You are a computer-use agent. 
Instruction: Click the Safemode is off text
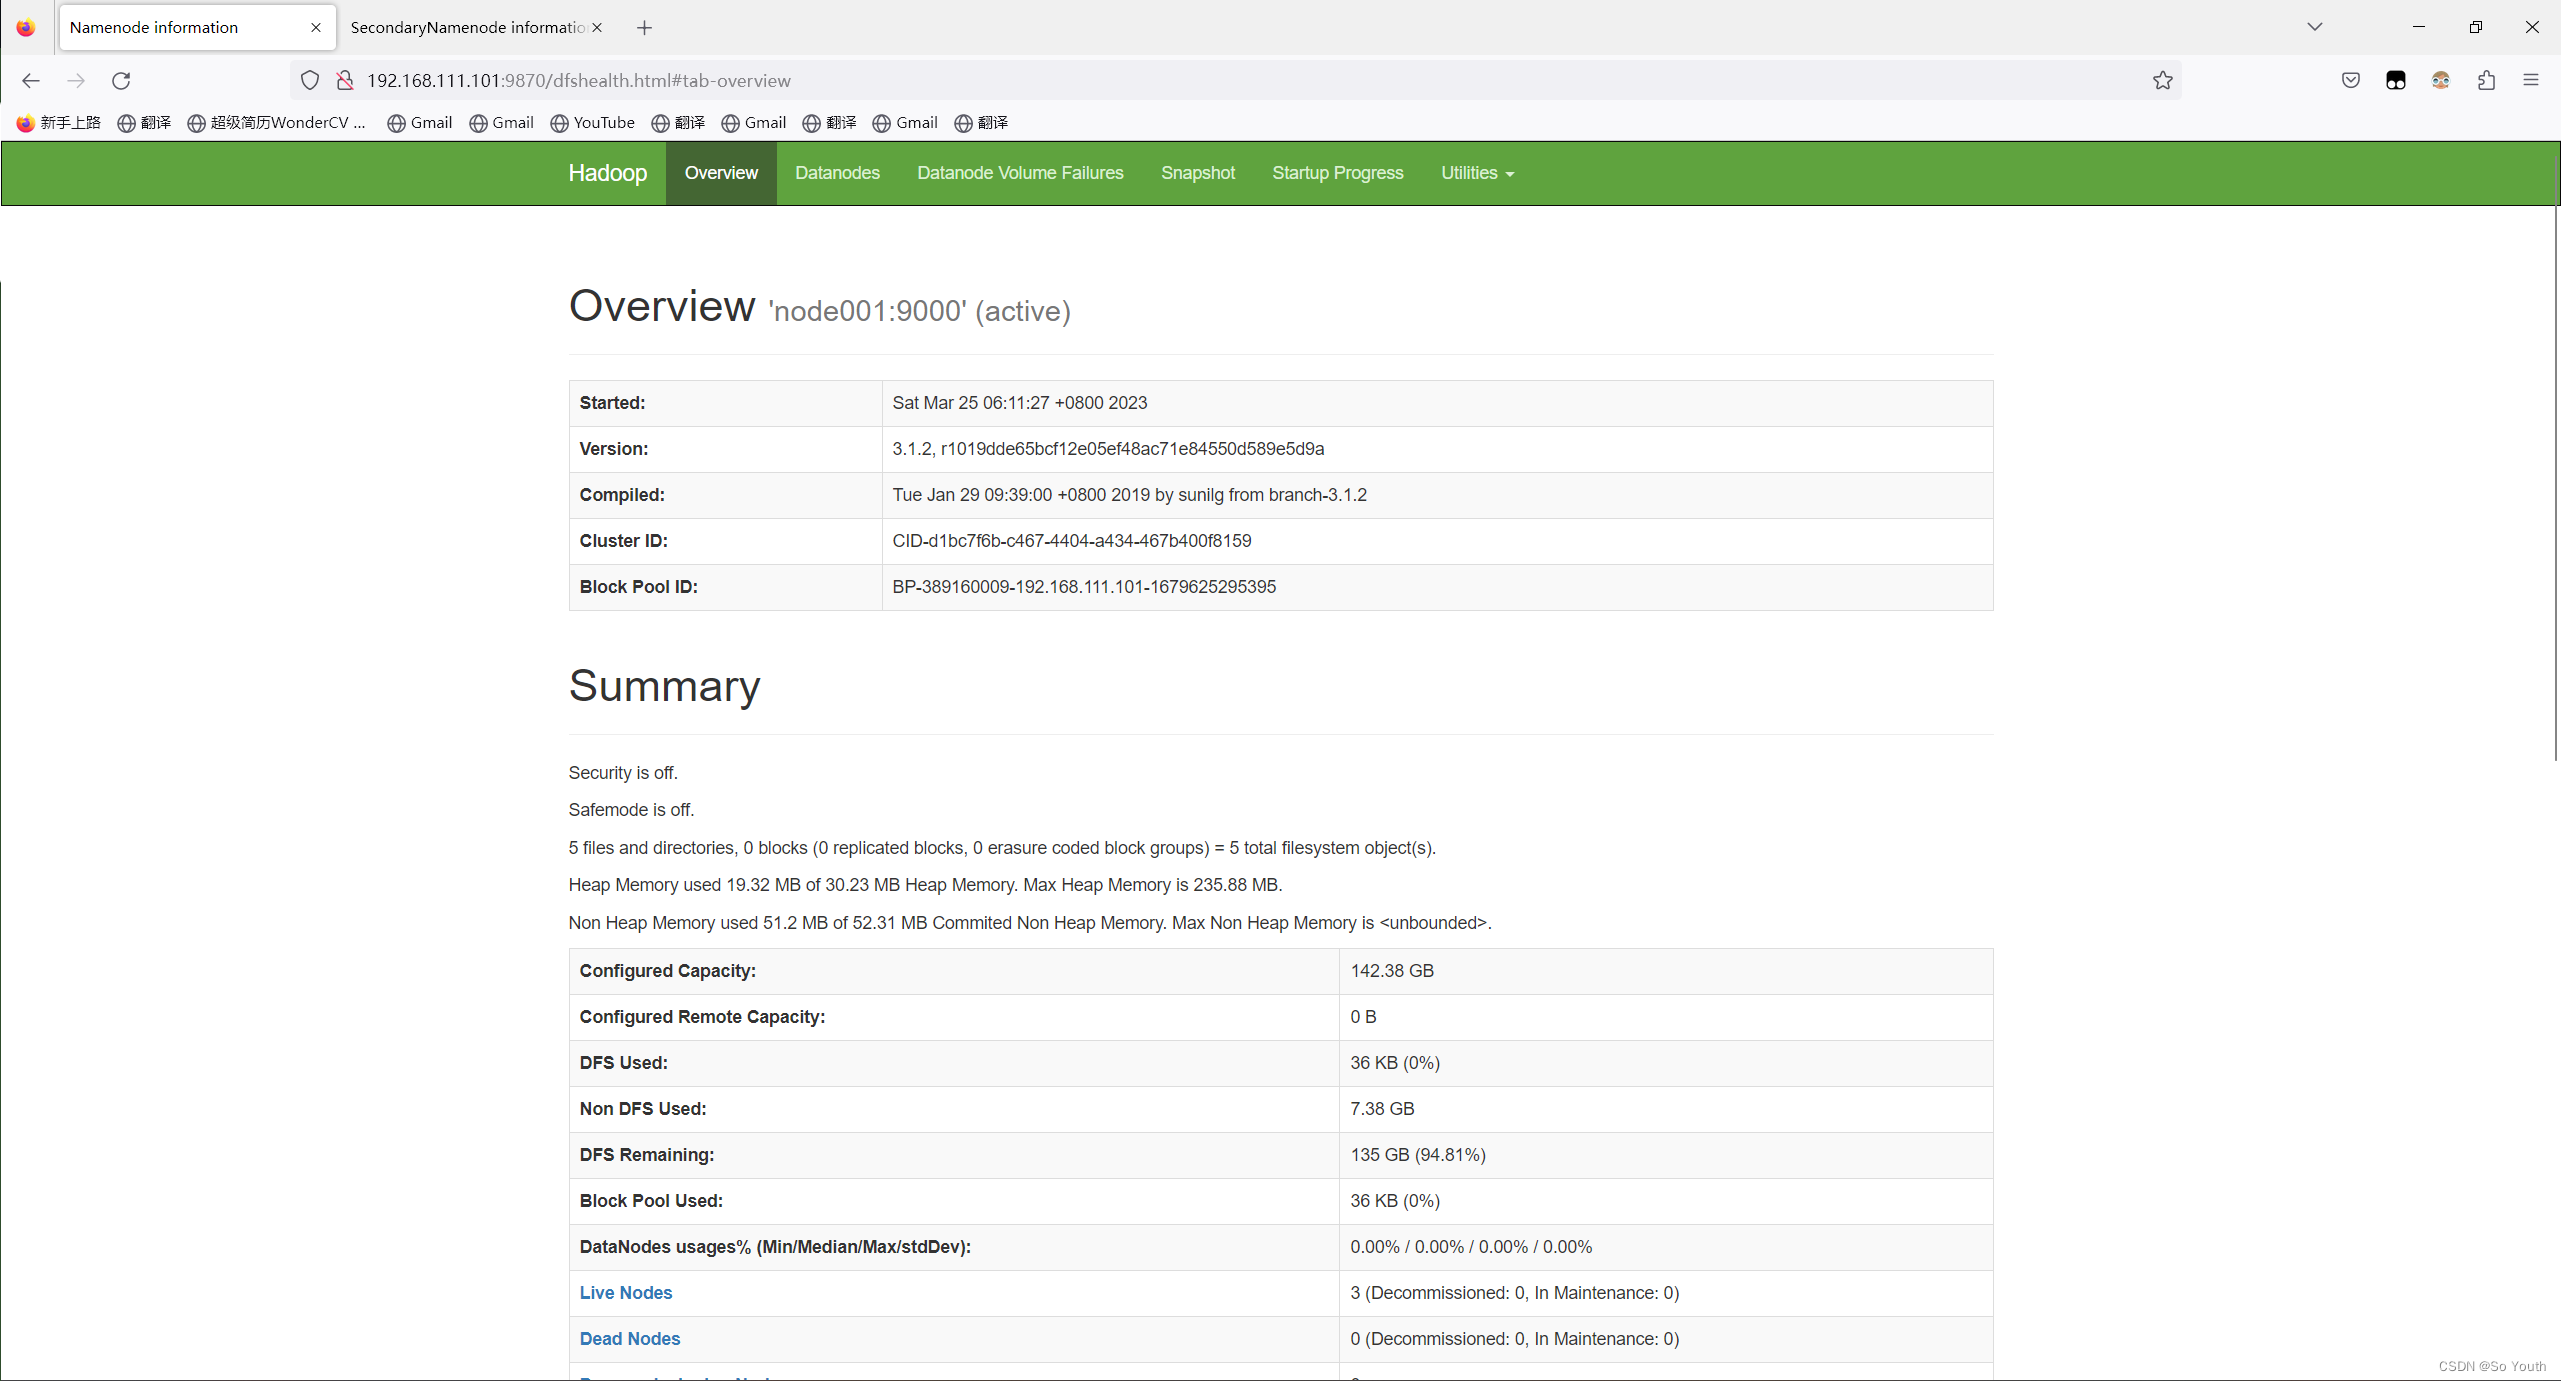click(x=631, y=810)
